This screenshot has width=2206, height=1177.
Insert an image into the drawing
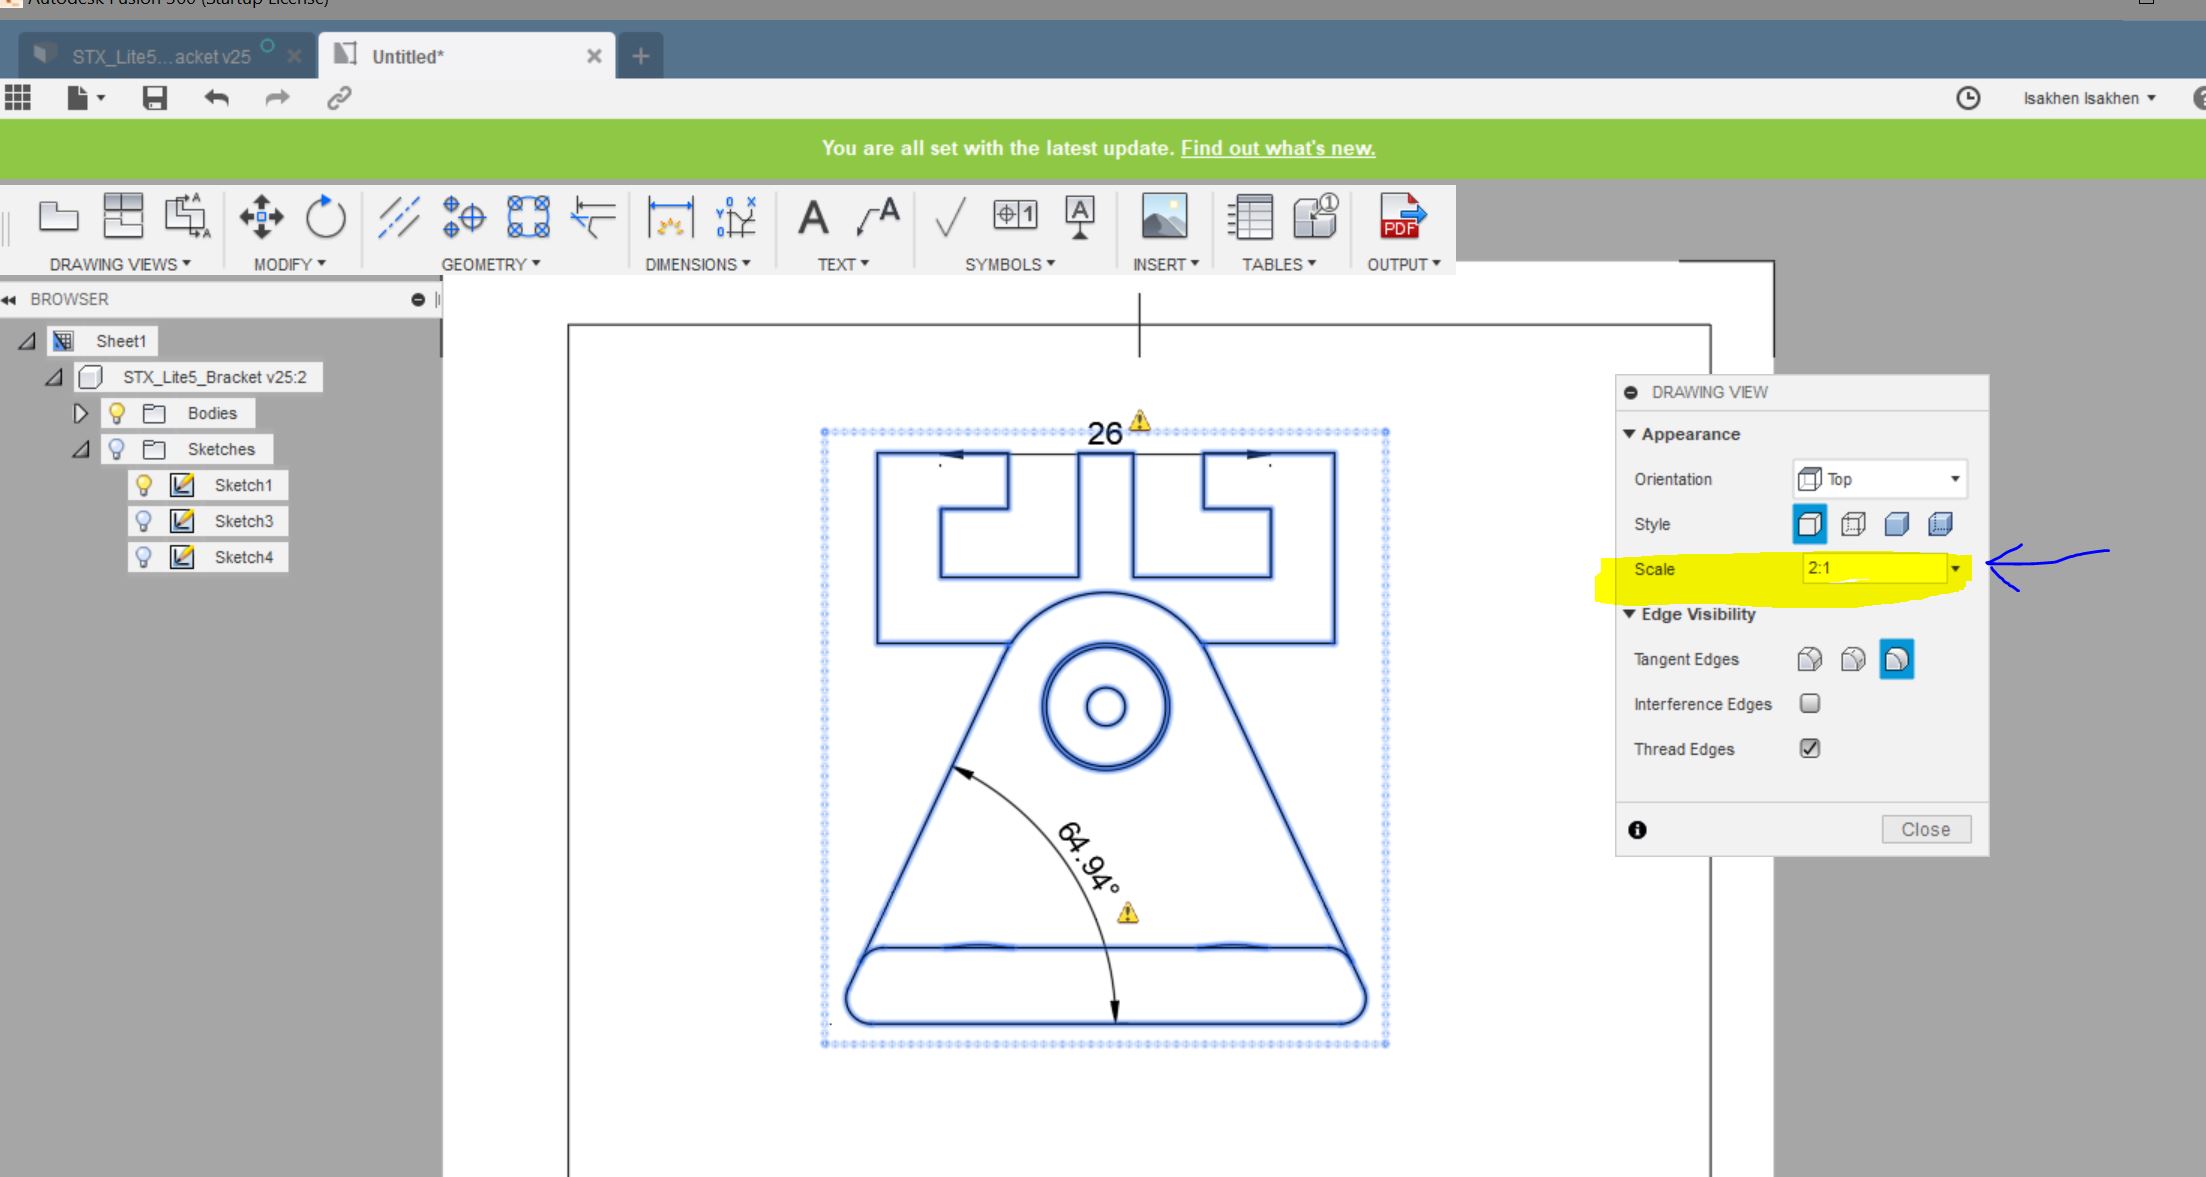click(x=1163, y=216)
